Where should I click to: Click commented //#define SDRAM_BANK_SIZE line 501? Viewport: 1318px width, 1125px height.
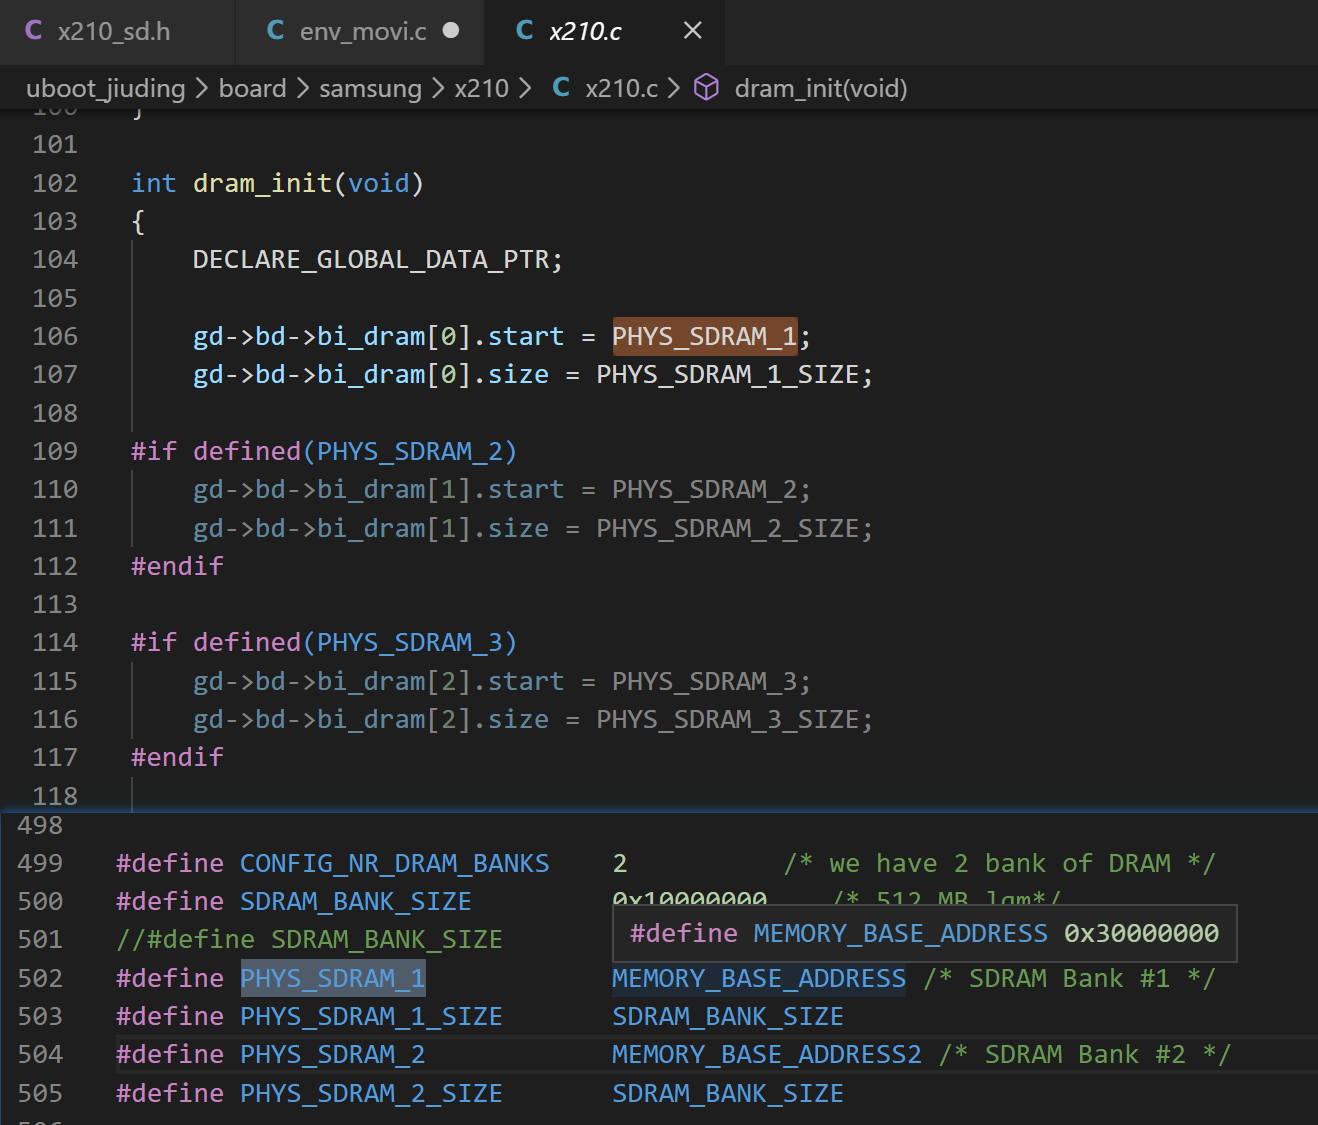pos(309,939)
